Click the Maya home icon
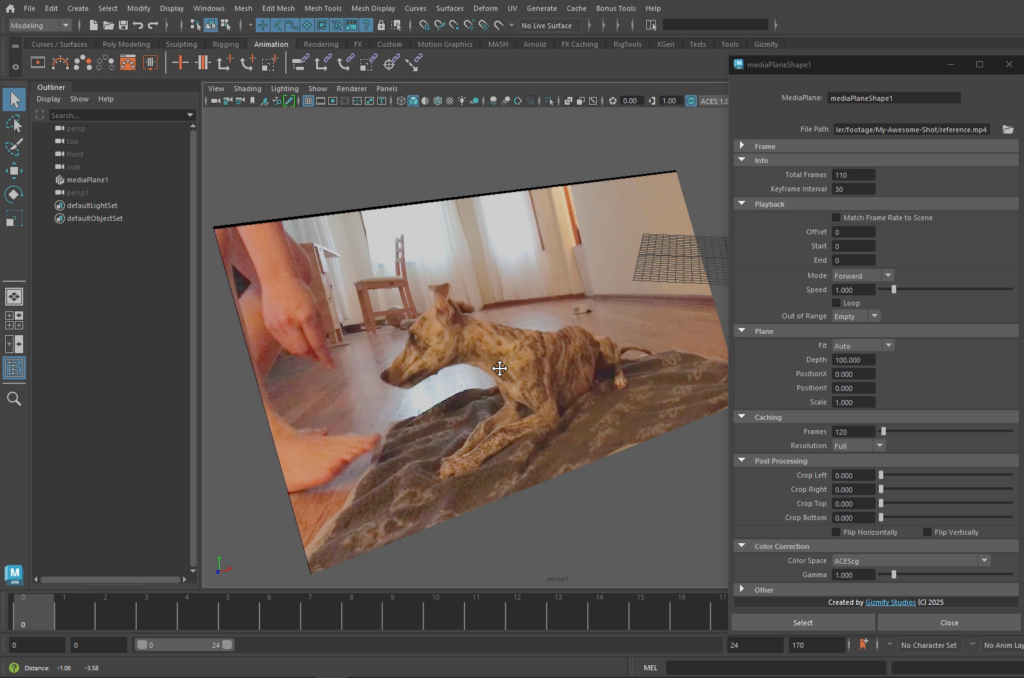Image resolution: width=1024 pixels, height=678 pixels. point(10,8)
